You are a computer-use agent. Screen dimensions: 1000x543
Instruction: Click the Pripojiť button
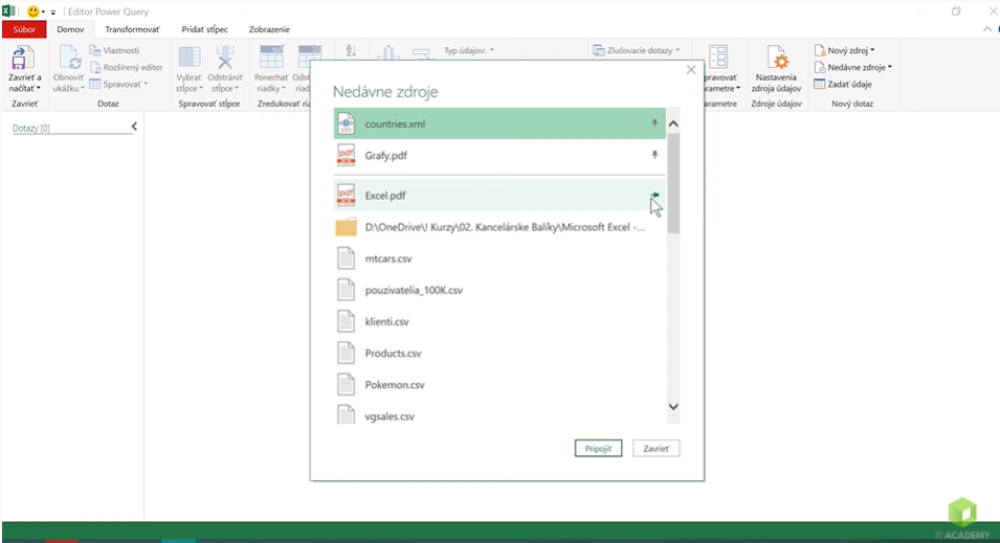(x=599, y=448)
